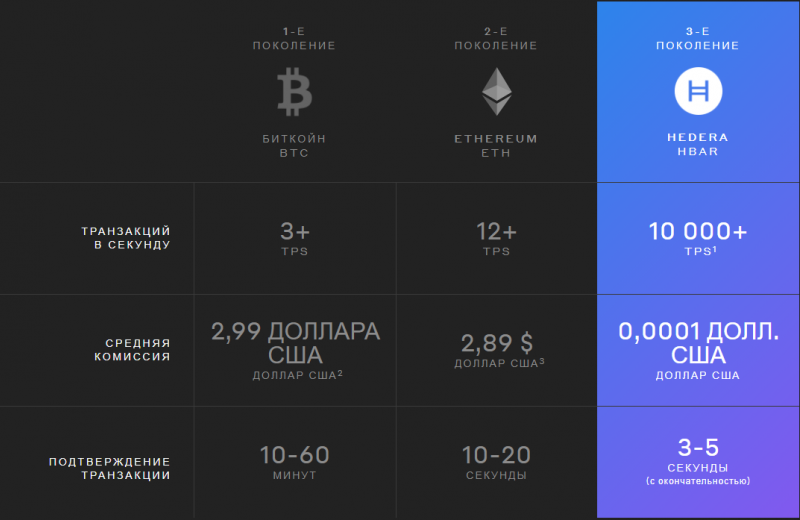The image size is (800, 520).
Task: Click the Биткойн BTC label
Action: (294, 145)
